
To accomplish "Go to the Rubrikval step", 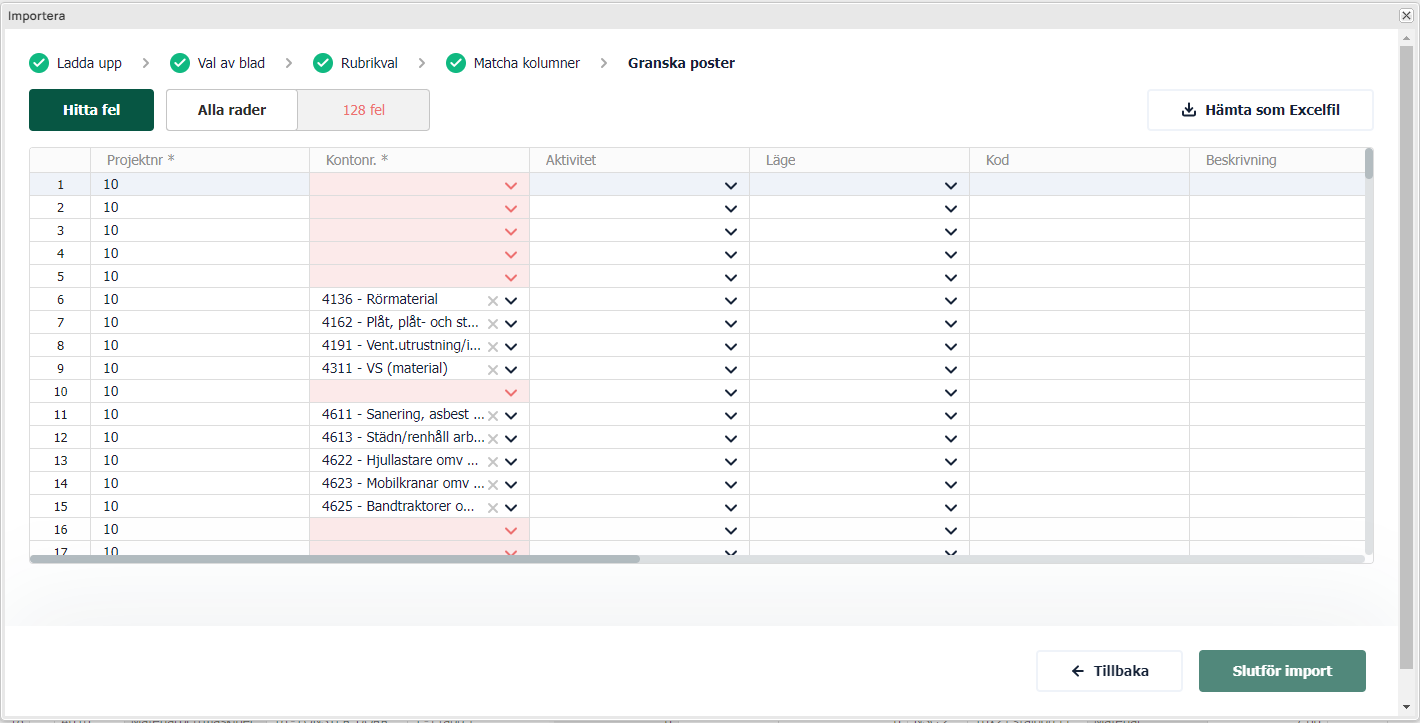I will (x=370, y=63).
